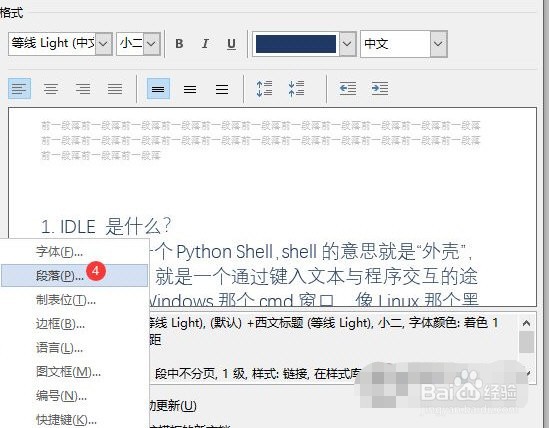
Task: Choose 段落(P)... from the format menu
Action: [75, 276]
